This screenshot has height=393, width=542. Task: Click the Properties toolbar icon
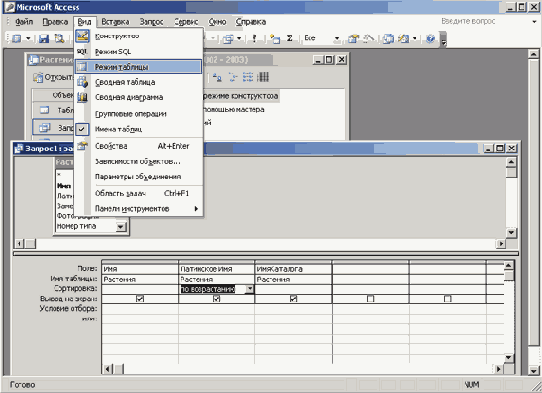click(353, 38)
